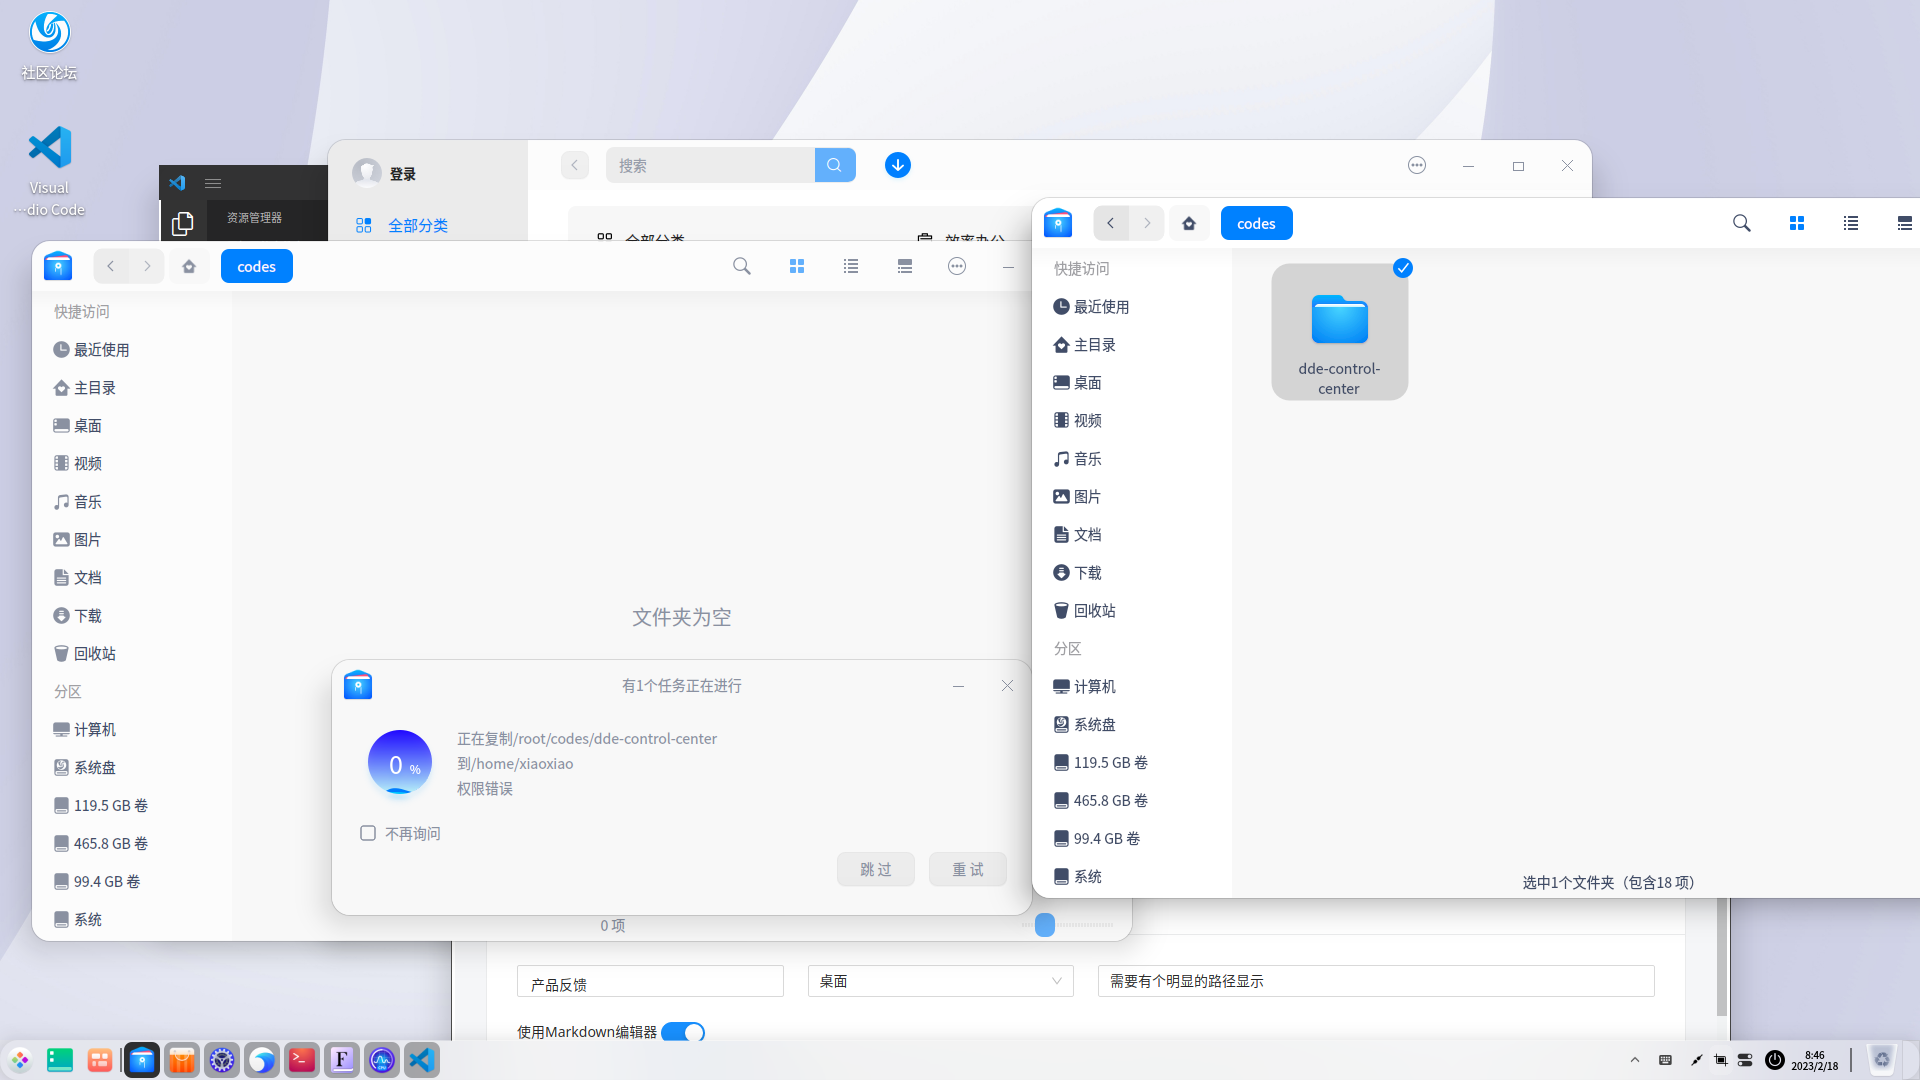Open the more options menu in left file manager
Screen dimensions: 1920x1080
pos(956,266)
